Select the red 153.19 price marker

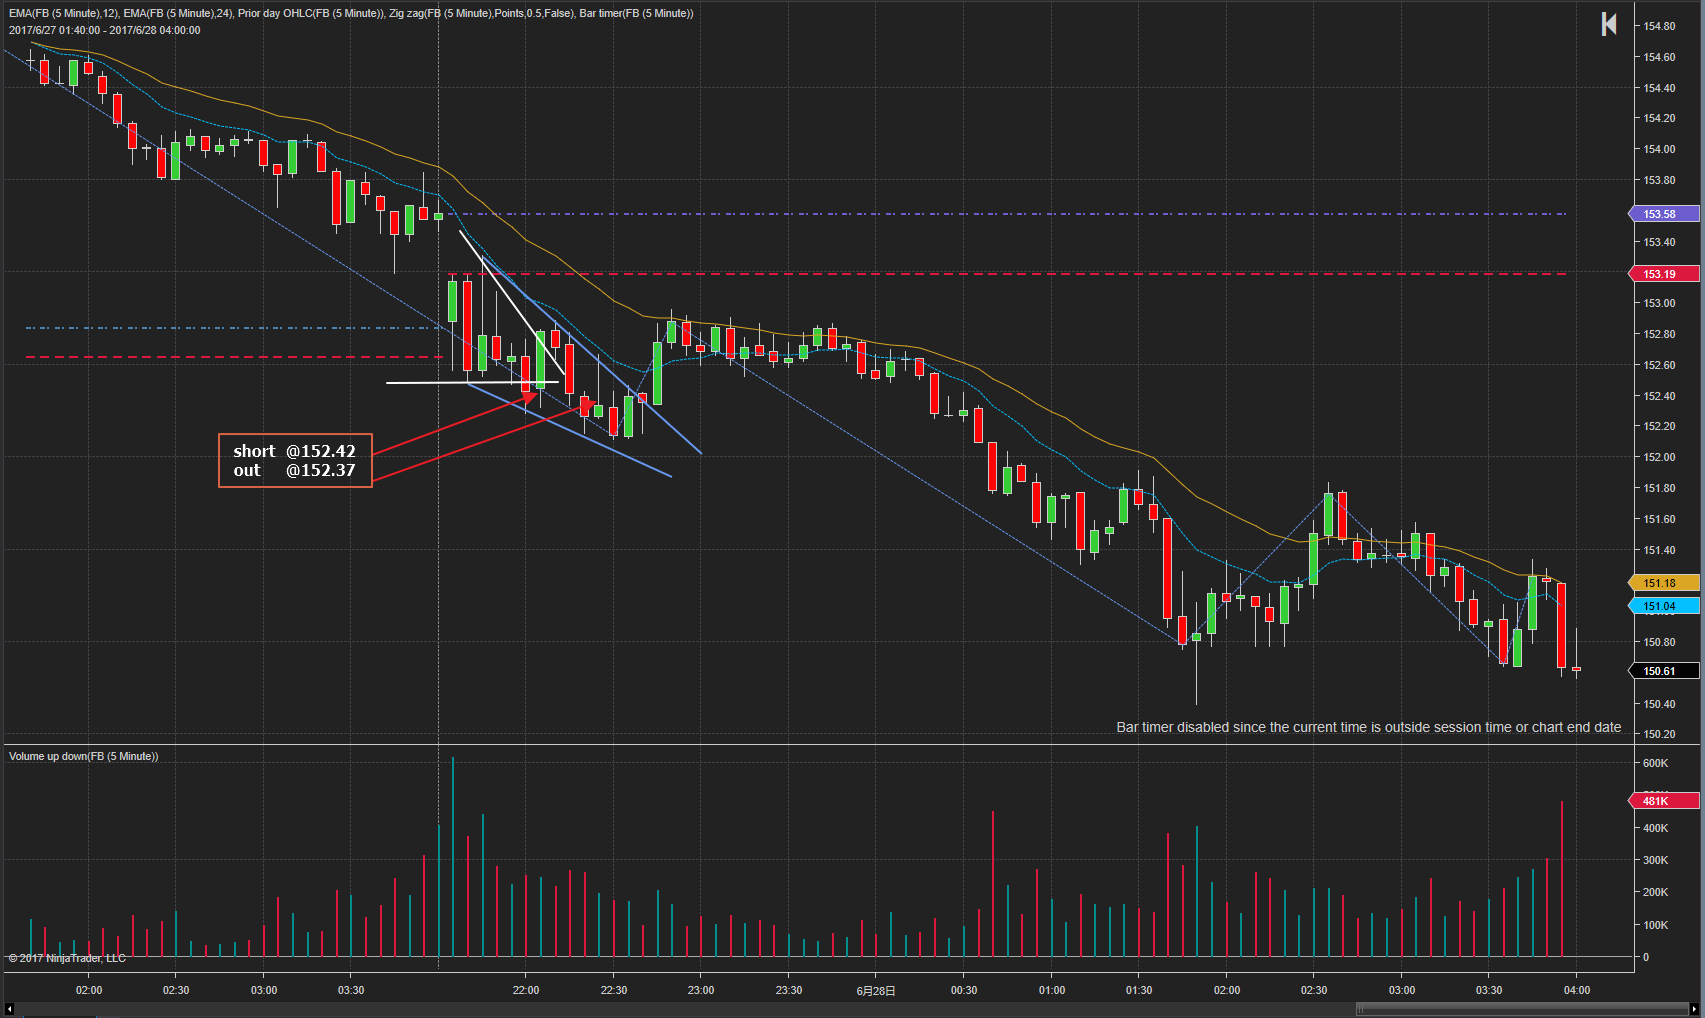1664,274
